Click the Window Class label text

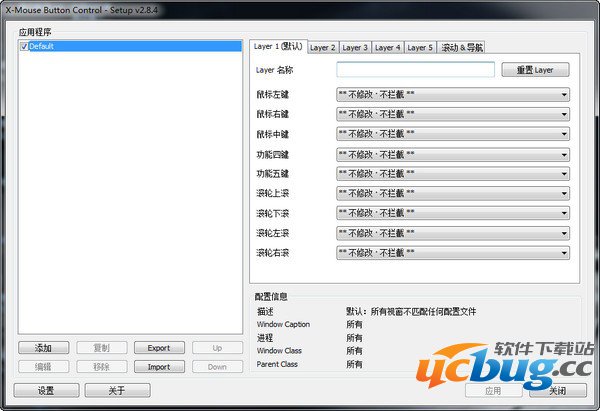(x=279, y=351)
